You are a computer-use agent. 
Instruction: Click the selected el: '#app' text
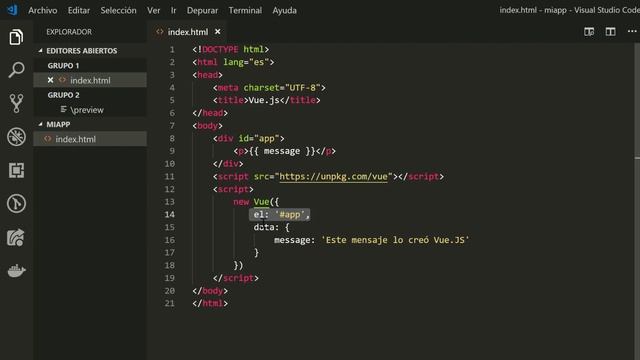point(280,215)
